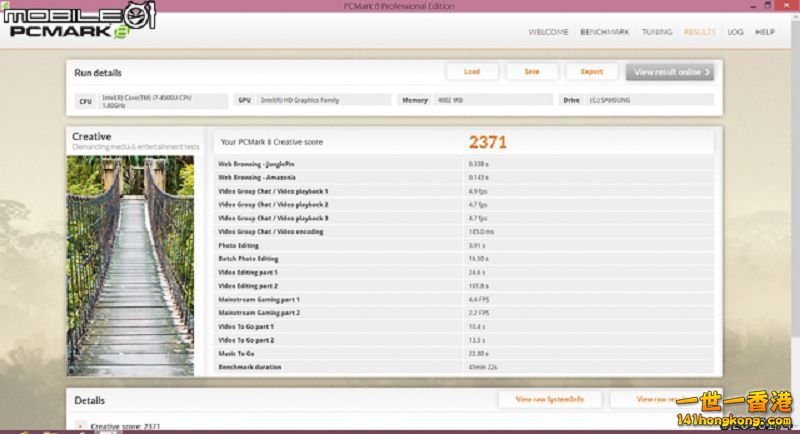Click Mainstream Gaming part 1 row

pyautogui.click(x=464, y=299)
